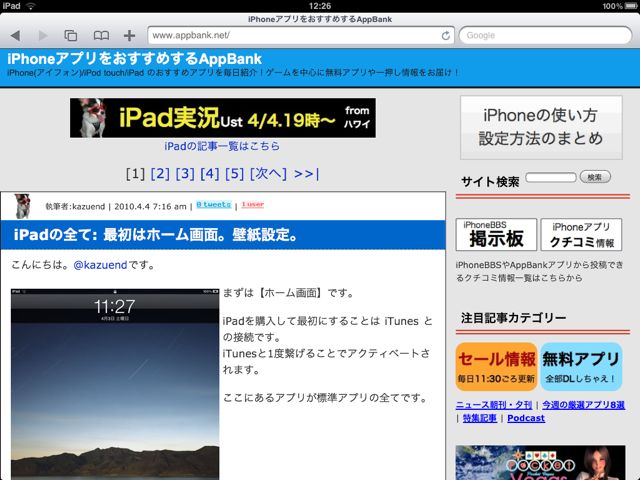The height and width of the screenshot is (480, 640).
Task: Open the iPhoneアプリ クチコミ情報 button
Action: point(581,234)
